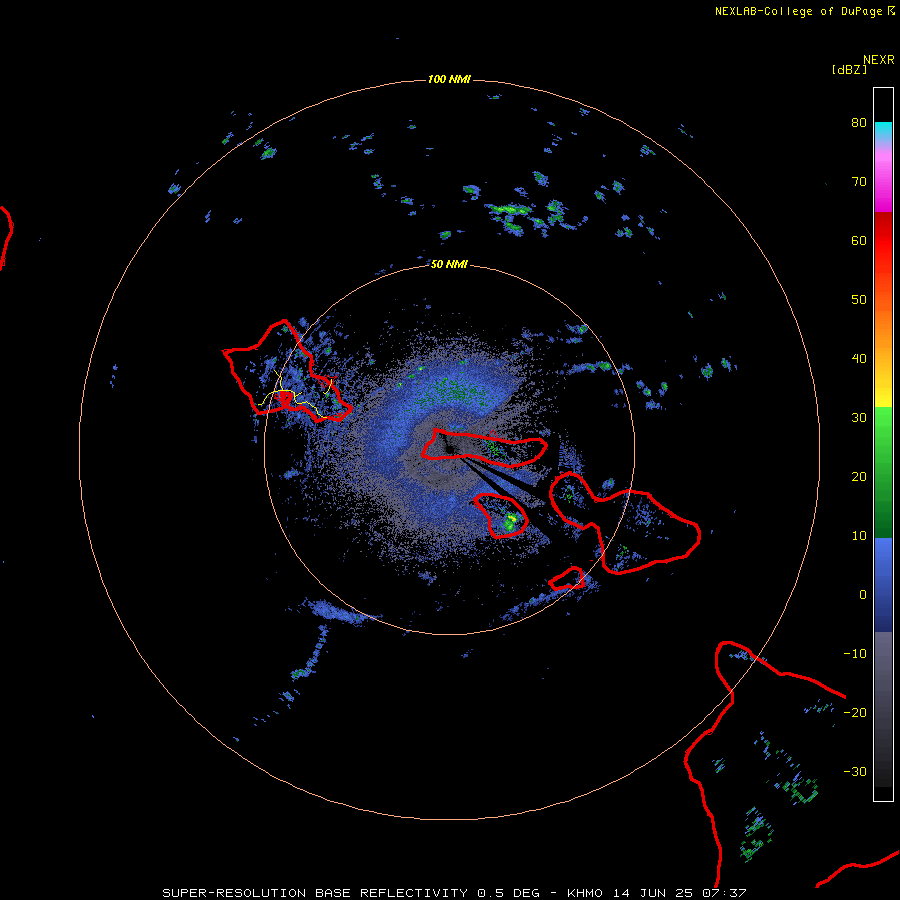Screen dimensions: 900x900
Task: Click the 60 value on the dBZ scale
Action: 859,240
